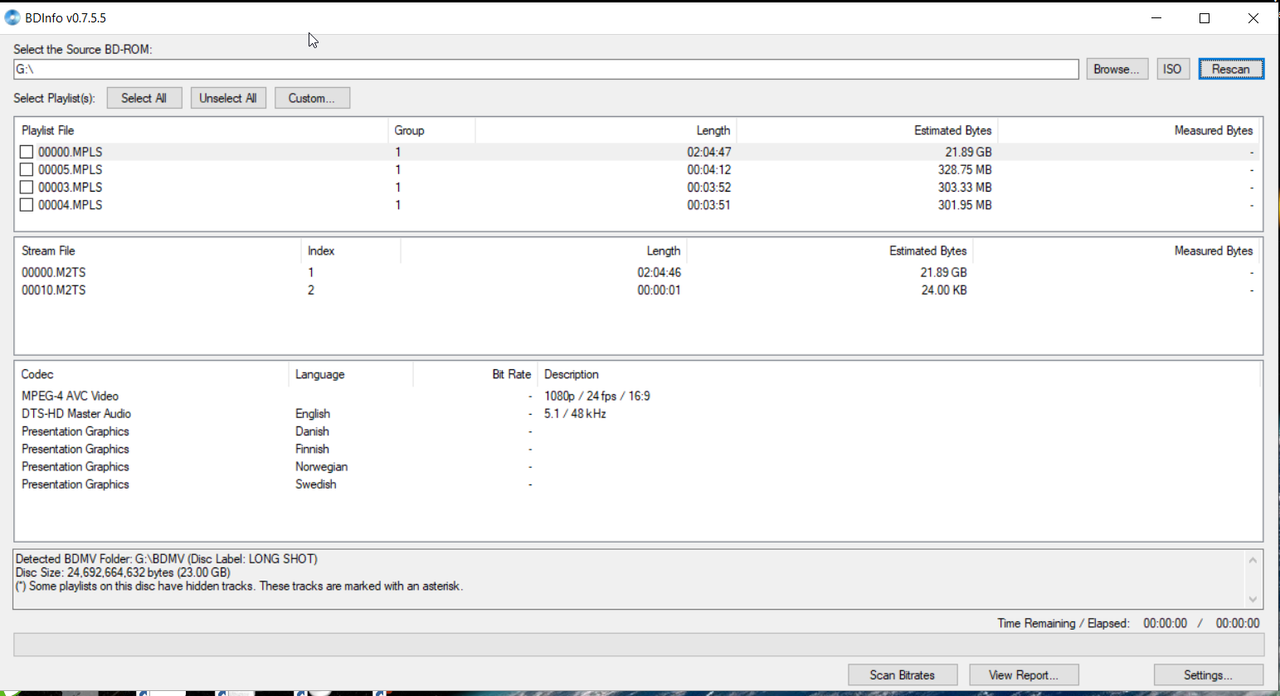Tick the 00005.MPLS playlist checkbox

coord(27,170)
